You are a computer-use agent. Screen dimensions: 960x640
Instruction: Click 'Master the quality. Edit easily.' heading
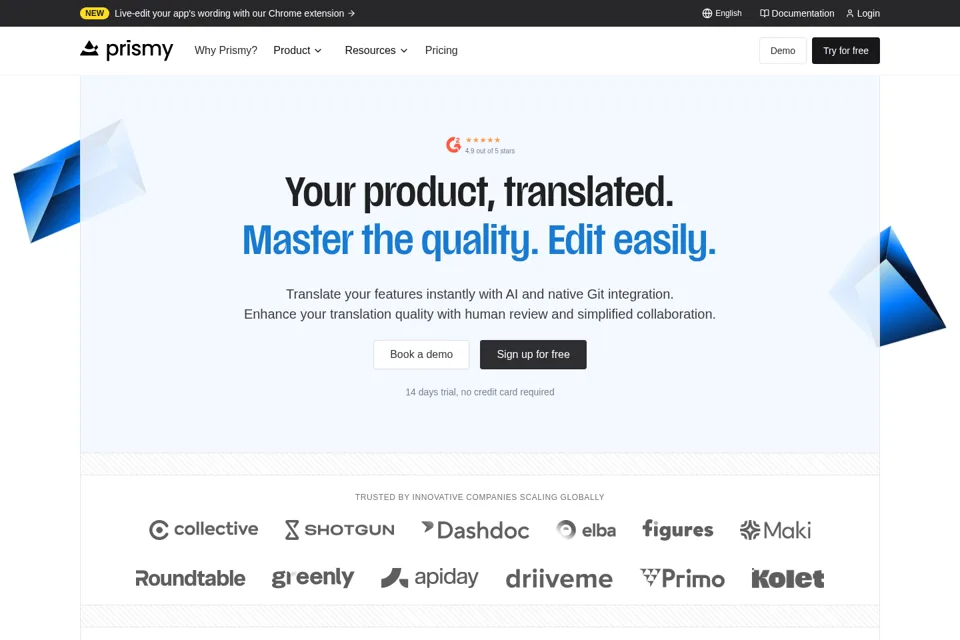click(x=479, y=240)
